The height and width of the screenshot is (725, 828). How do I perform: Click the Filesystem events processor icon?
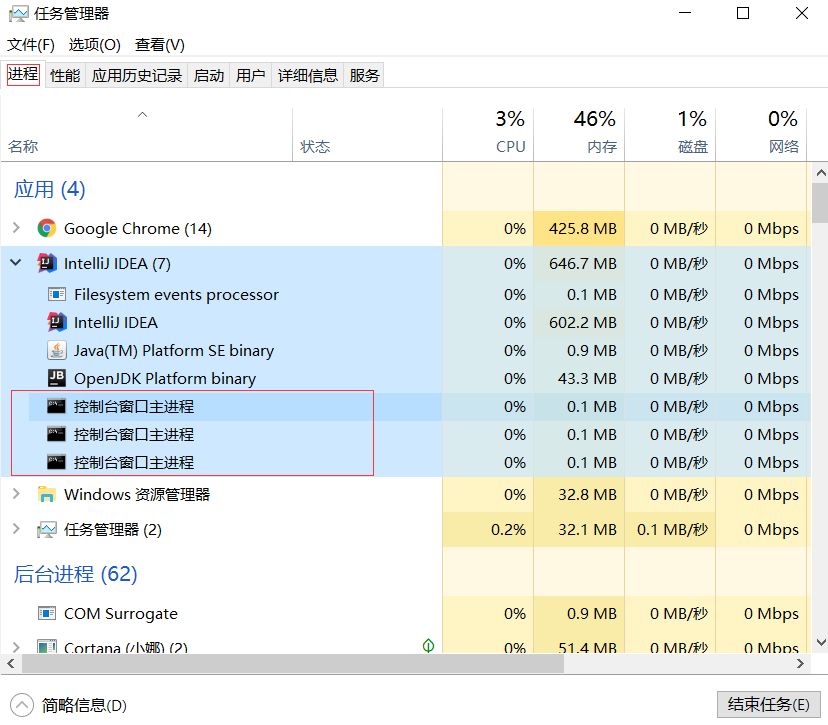pyautogui.click(x=57, y=294)
